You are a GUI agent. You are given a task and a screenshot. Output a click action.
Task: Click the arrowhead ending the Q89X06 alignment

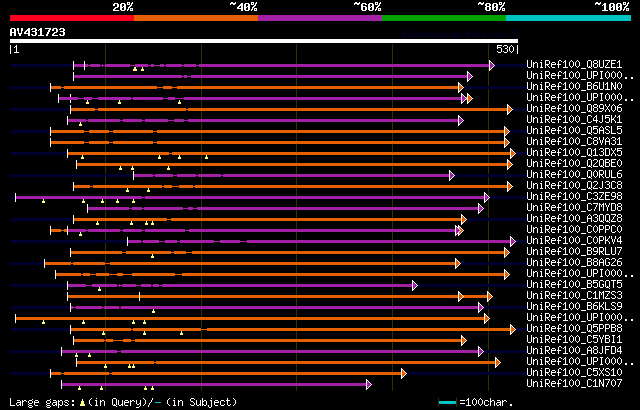pos(510,109)
